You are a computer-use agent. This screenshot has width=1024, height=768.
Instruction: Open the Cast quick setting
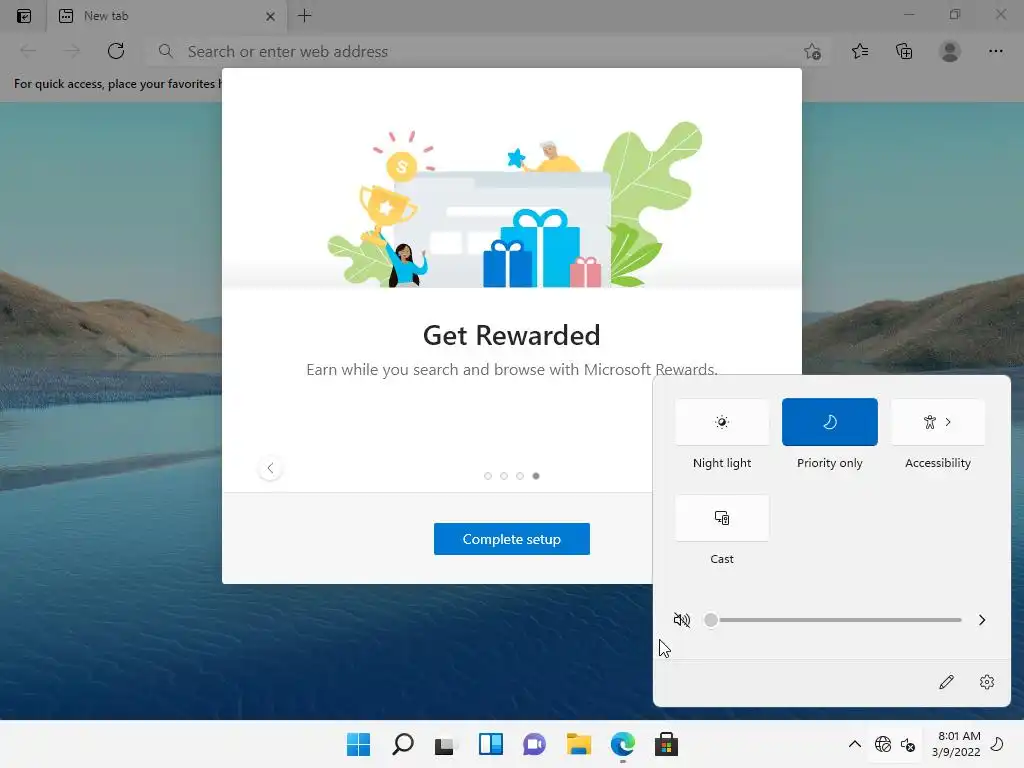click(x=722, y=518)
